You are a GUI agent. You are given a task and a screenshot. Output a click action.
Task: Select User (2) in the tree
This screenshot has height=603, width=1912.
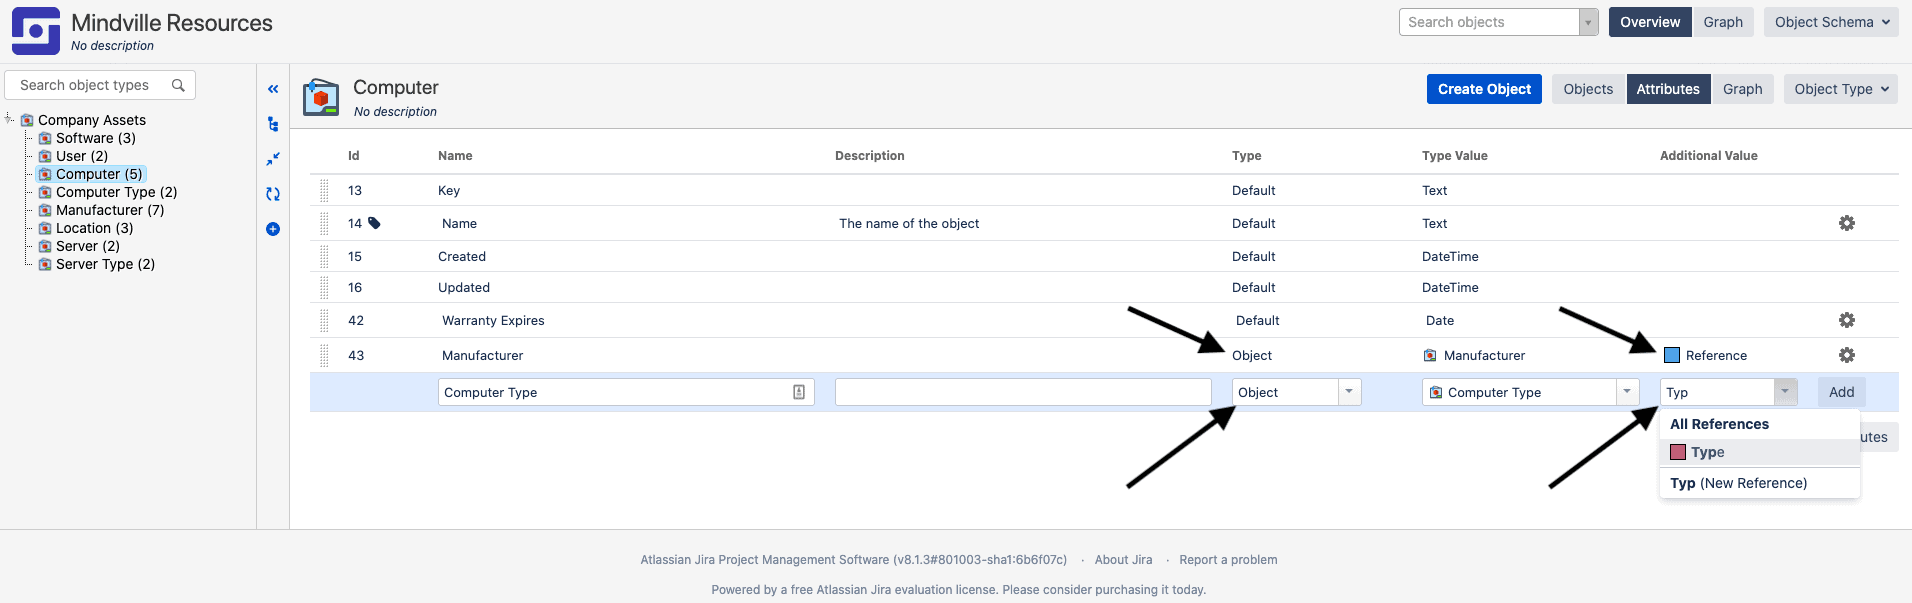coord(82,156)
